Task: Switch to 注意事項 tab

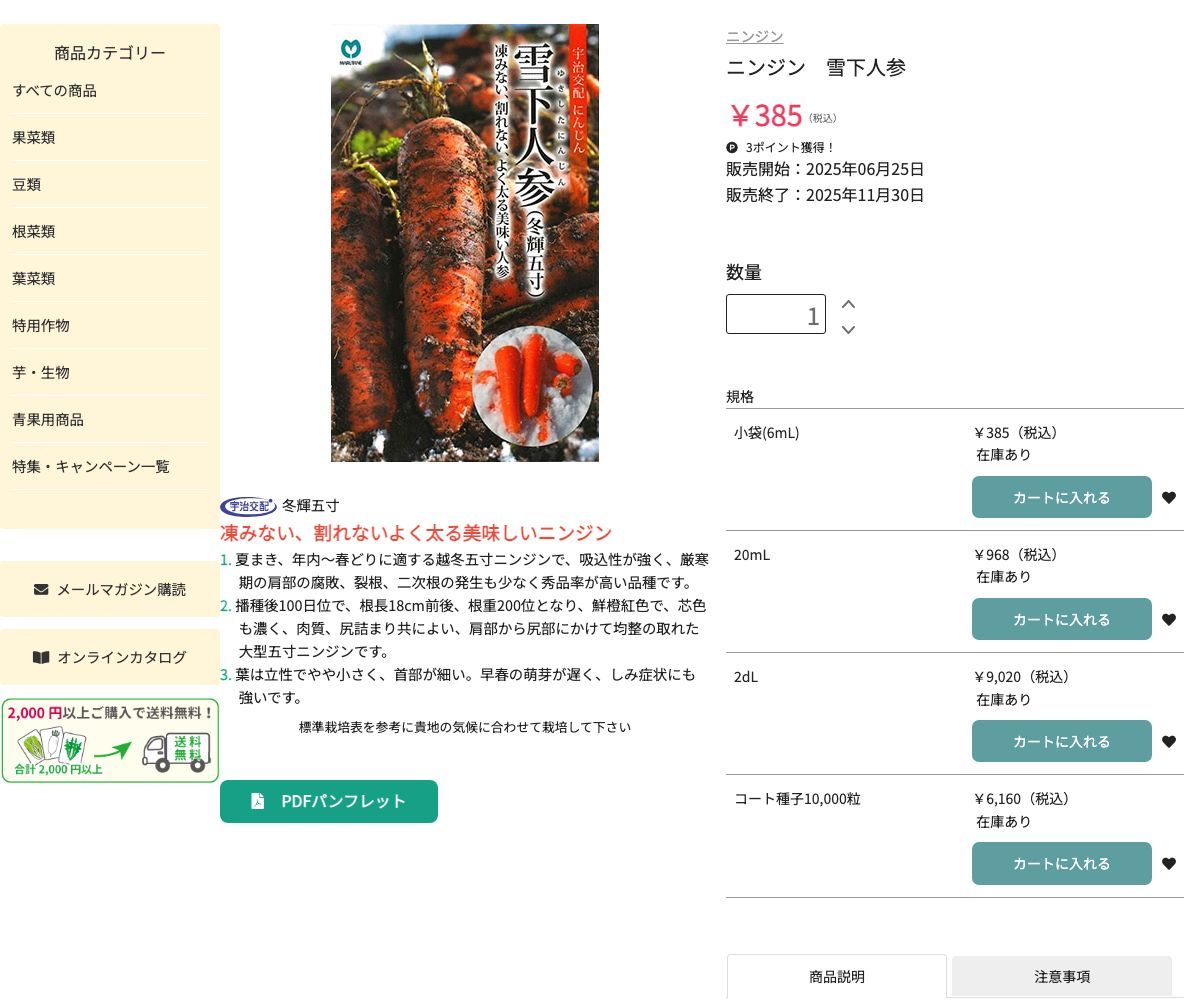Action: pyautogui.click(x=1061, y=977)
